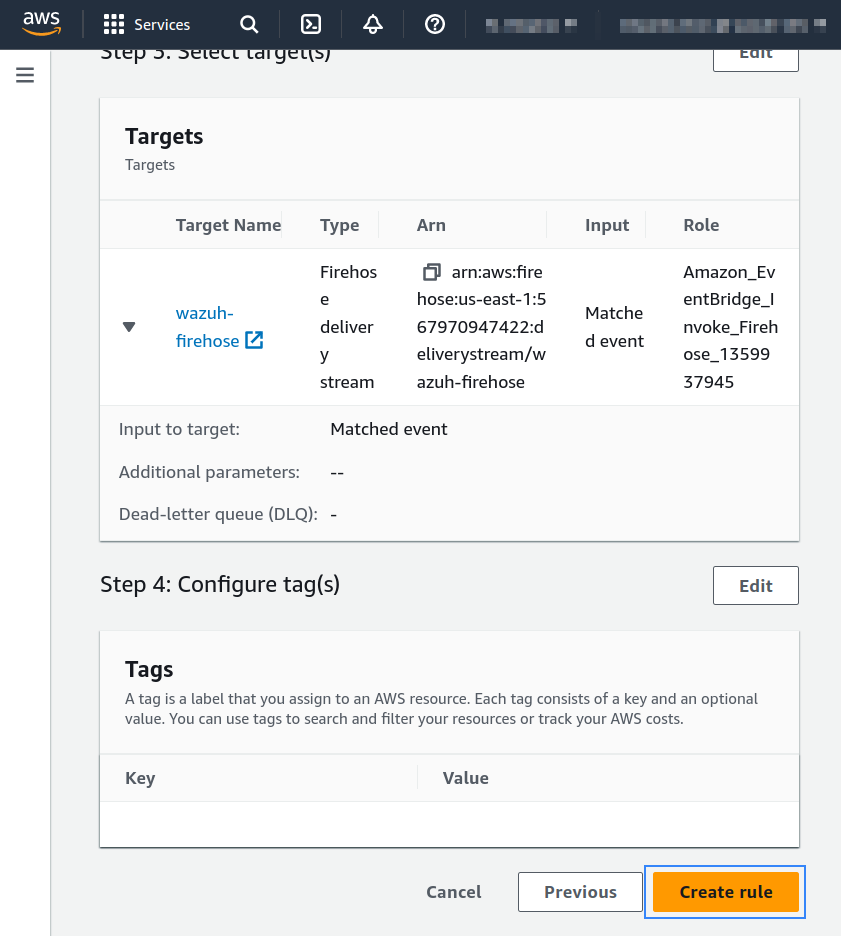Click the Target Name column header
841x936 pixels.
(x=228, y=225)
